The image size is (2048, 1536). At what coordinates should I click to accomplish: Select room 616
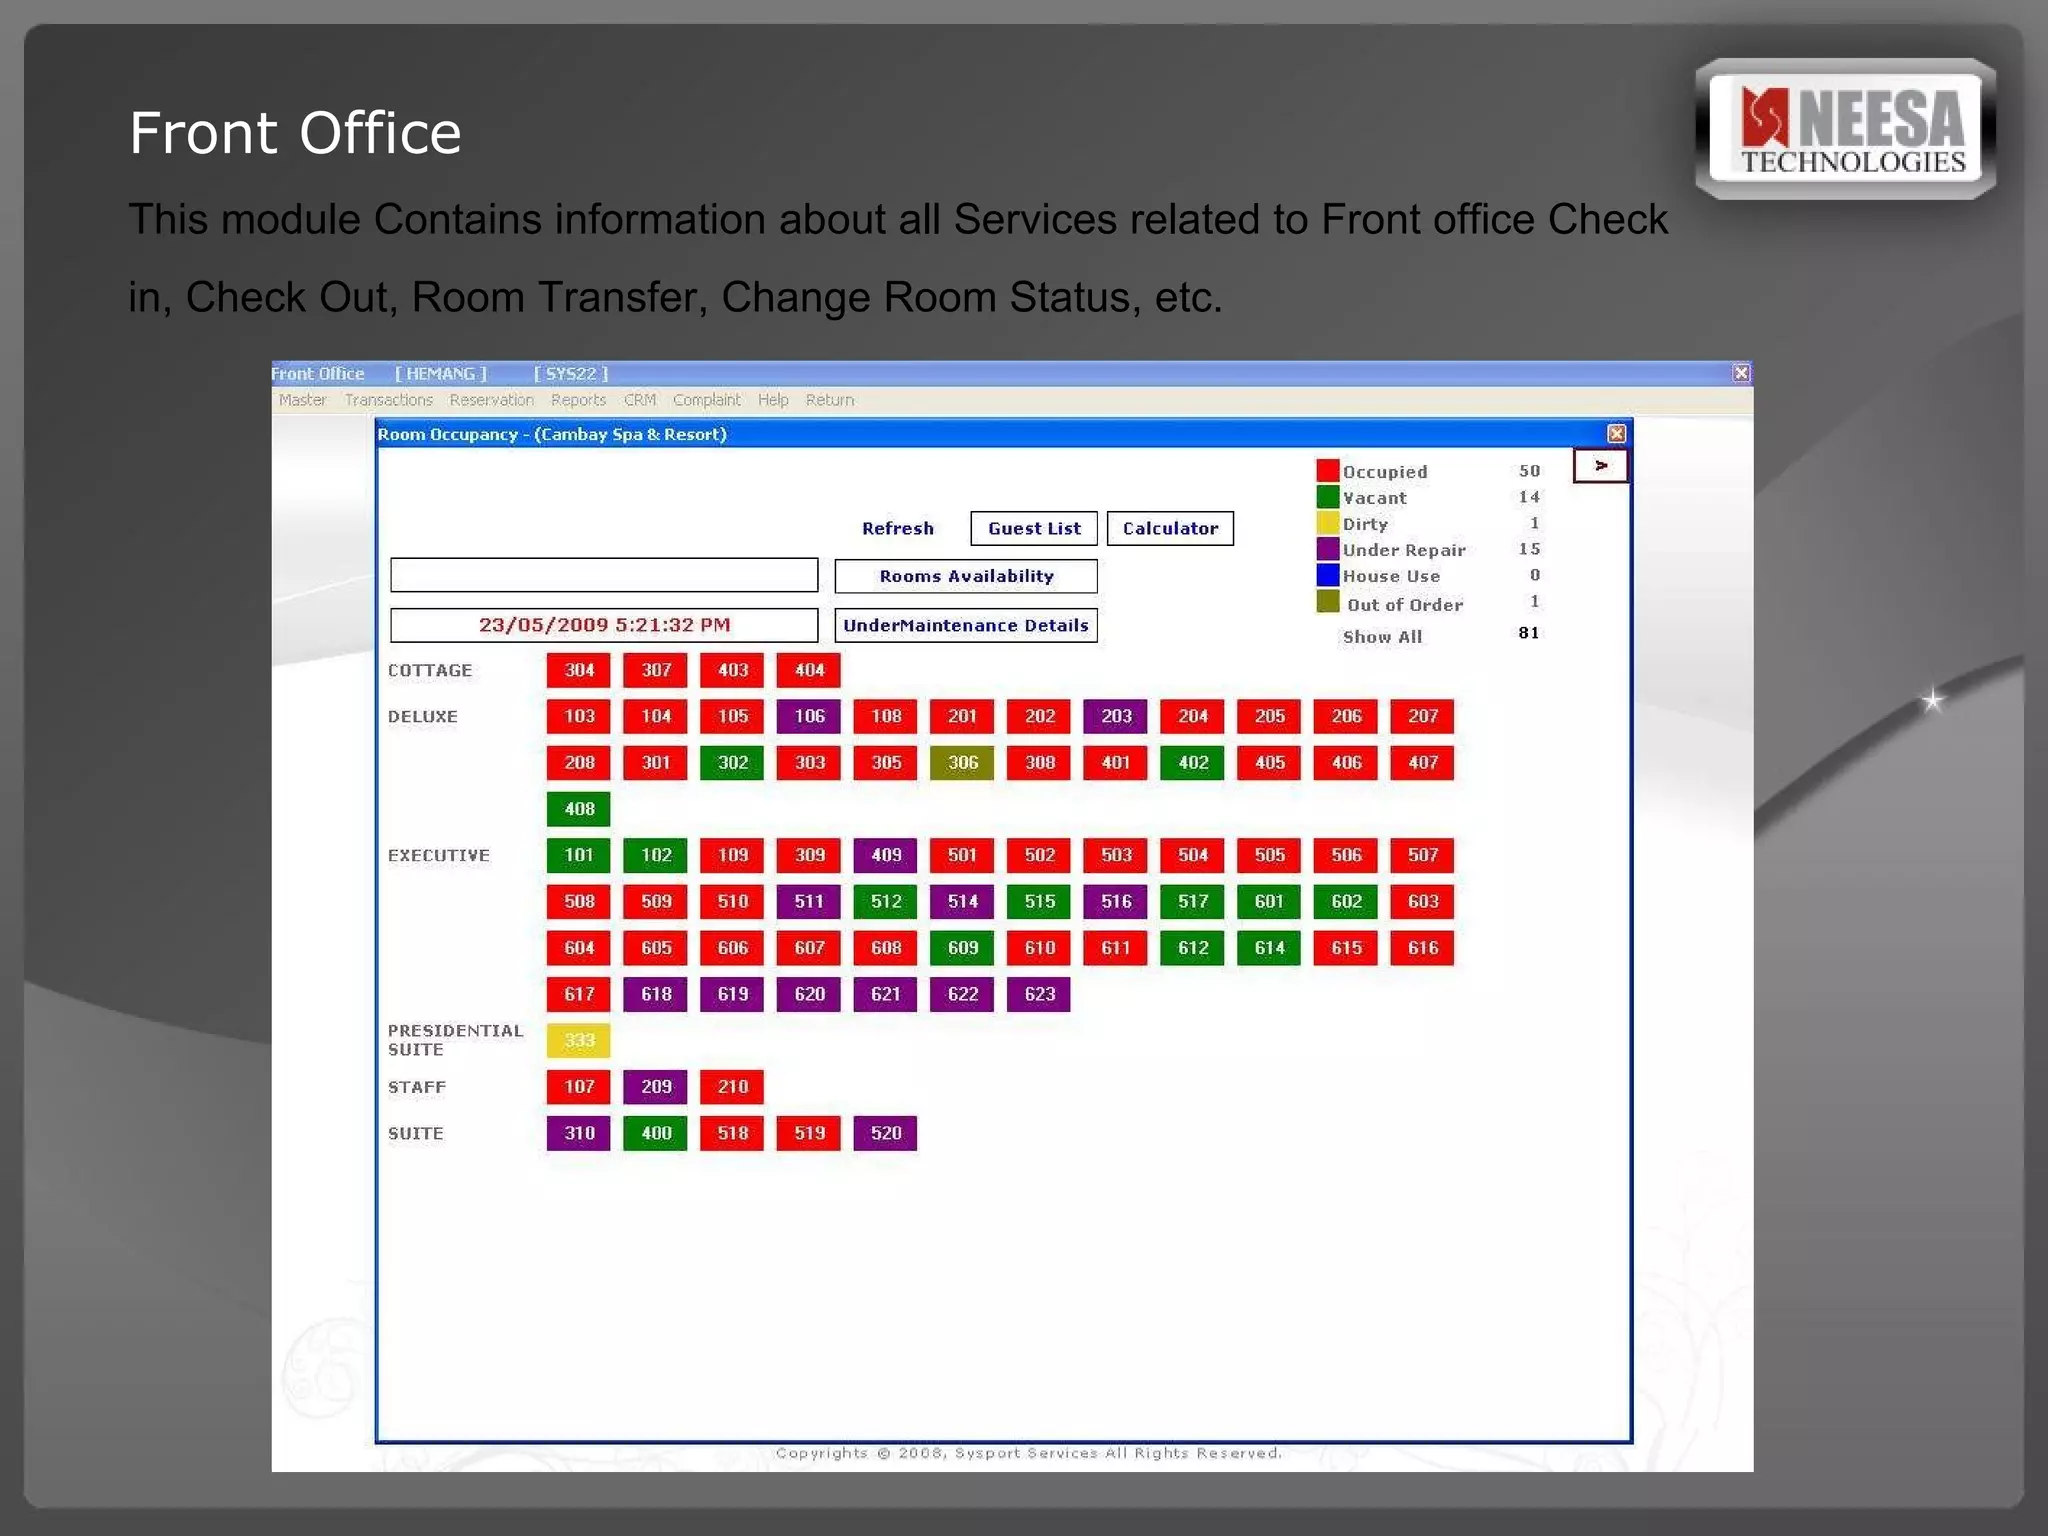click(x=1423, y=948)
